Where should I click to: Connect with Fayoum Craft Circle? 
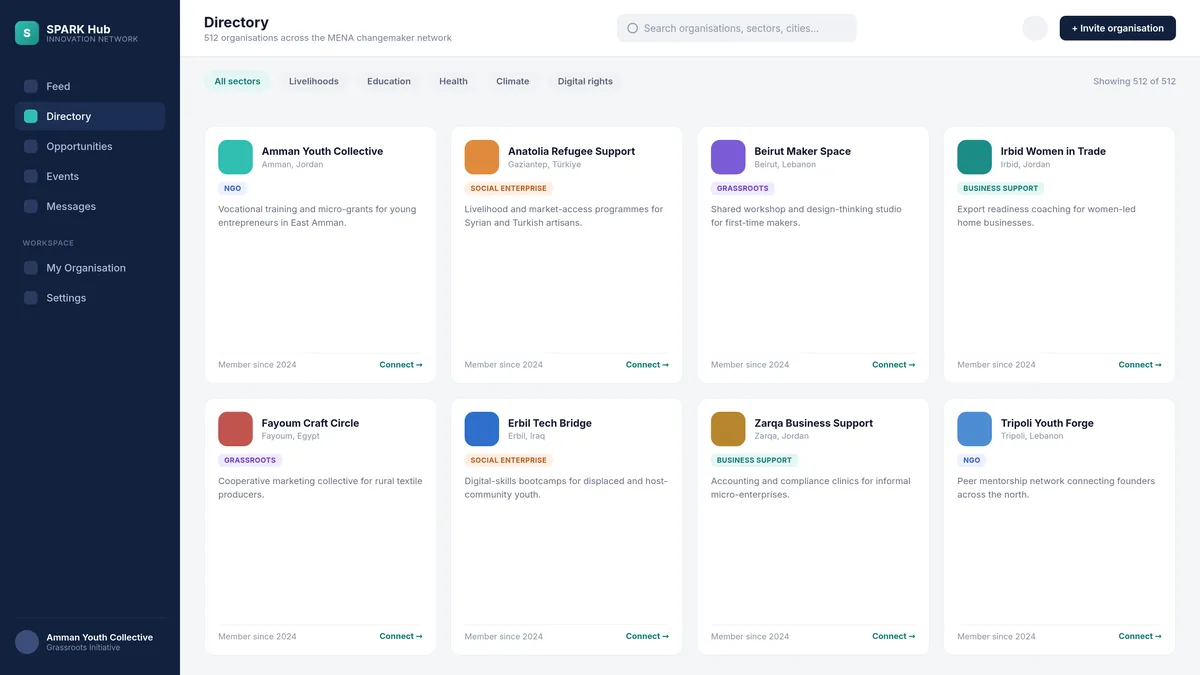[401, 636]
